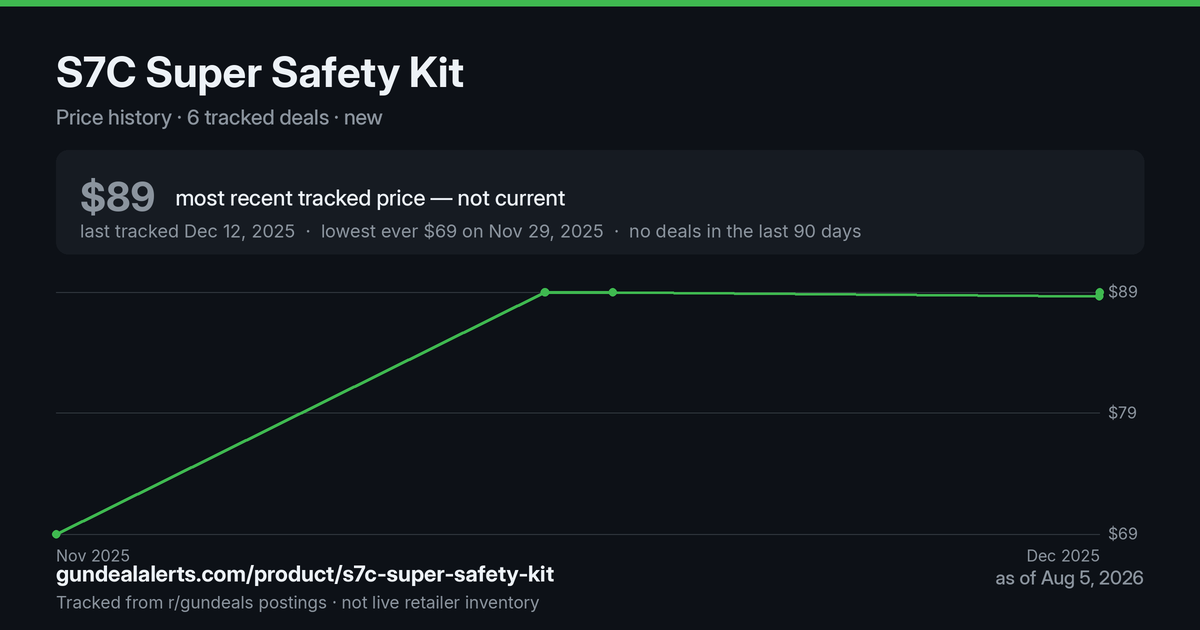Image resolution: width=1200 pixels, height=630 pixels.
Task: Click the 'as of Aug 5, 2026' date
Action: point(1069,578)
